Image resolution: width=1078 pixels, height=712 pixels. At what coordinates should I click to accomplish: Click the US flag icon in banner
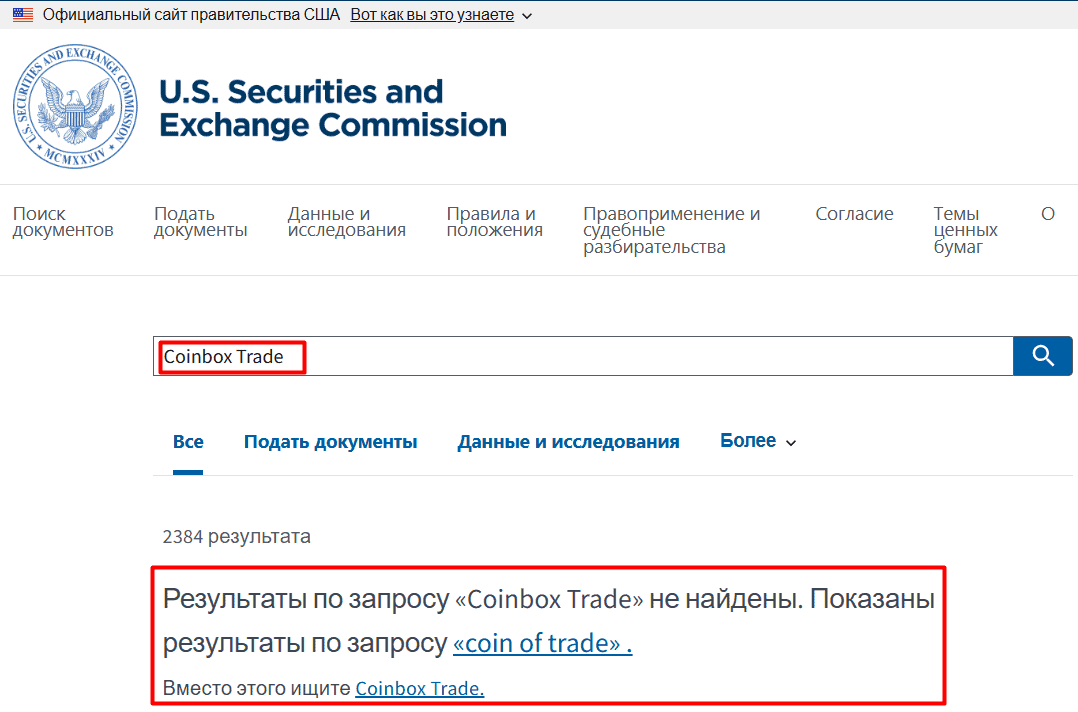[x=22, y=15]
